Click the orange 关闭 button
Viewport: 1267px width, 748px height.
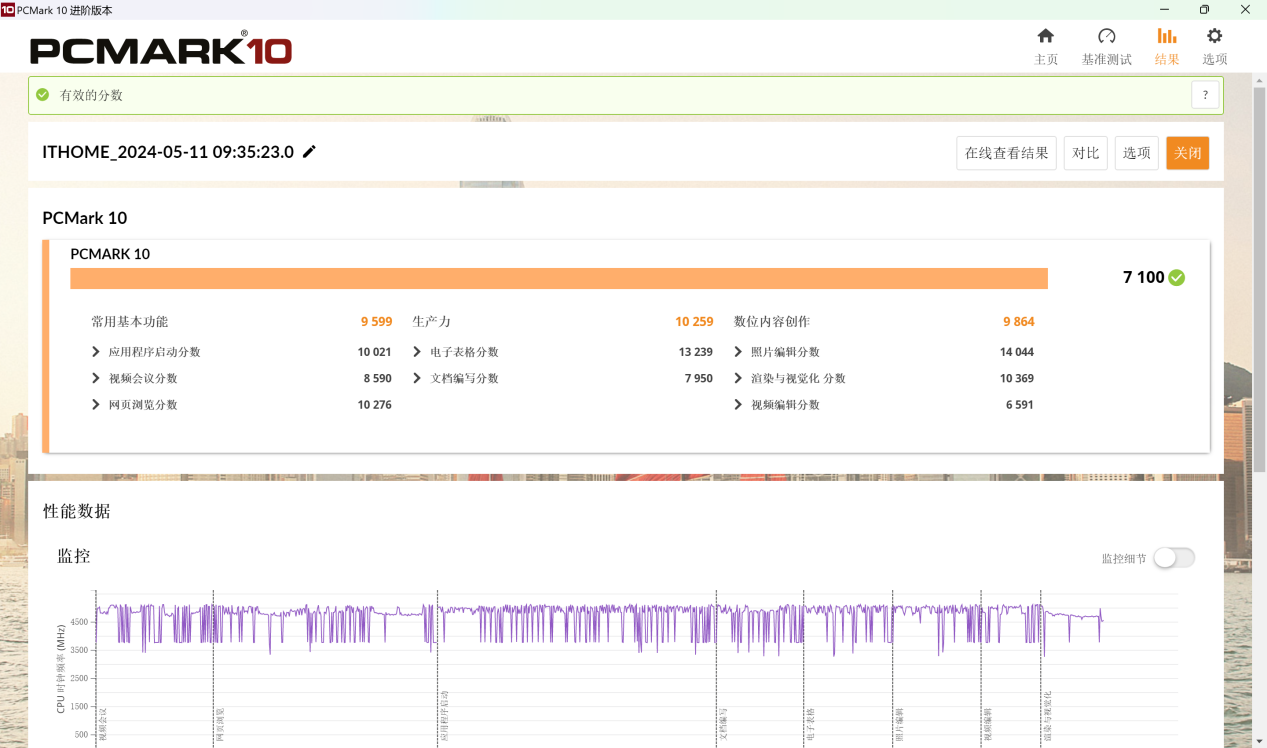coord(1188,153)
